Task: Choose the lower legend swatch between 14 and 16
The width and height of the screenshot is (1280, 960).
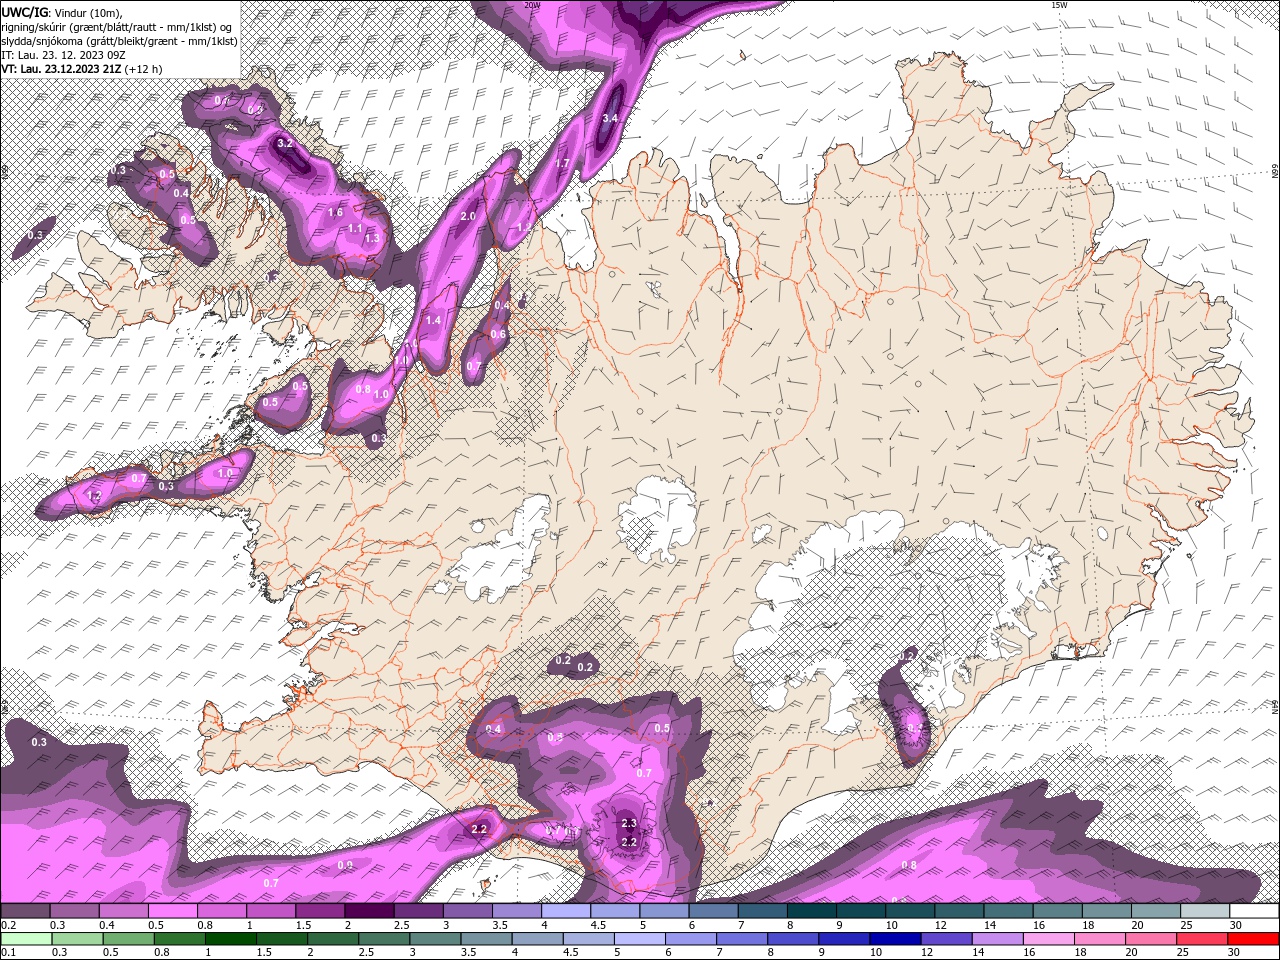Action: click(997, 939)
